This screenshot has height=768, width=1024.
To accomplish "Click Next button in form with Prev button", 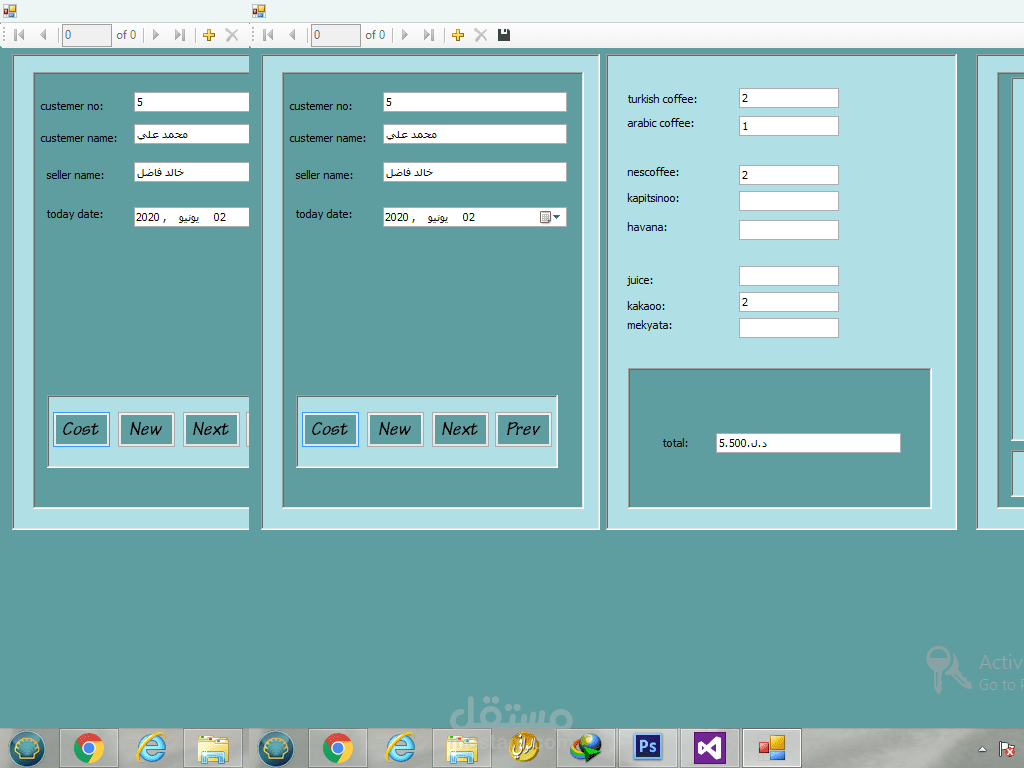I will pos(460,430).
